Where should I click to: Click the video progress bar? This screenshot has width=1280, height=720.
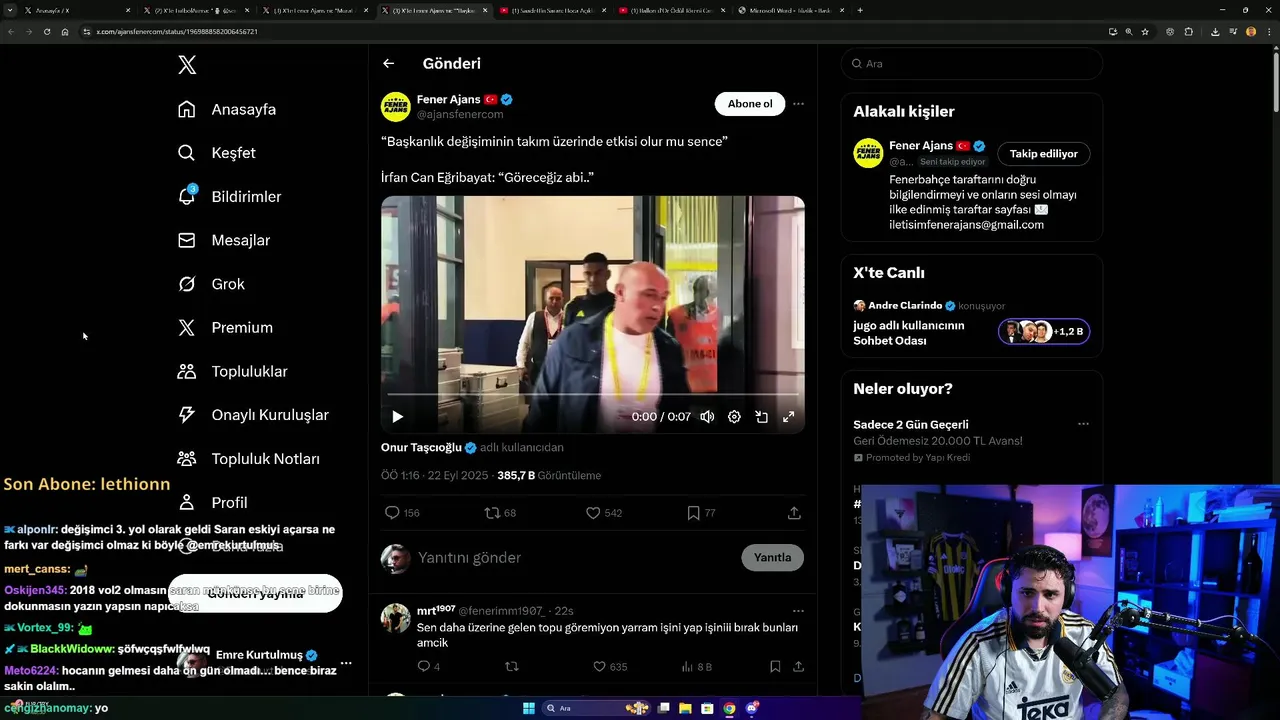pos(593,395)
